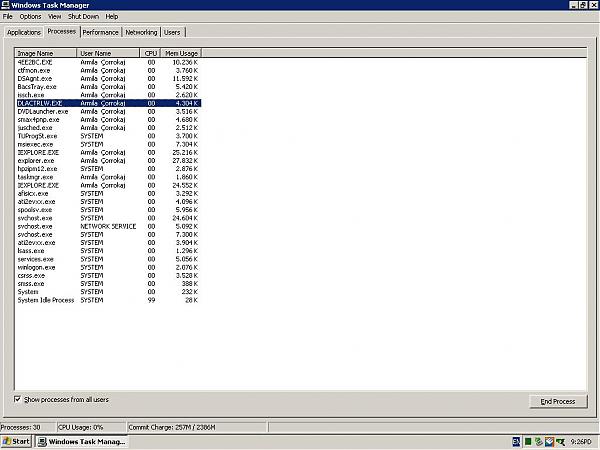
Task: Open the Start menu
Action: 16,442
